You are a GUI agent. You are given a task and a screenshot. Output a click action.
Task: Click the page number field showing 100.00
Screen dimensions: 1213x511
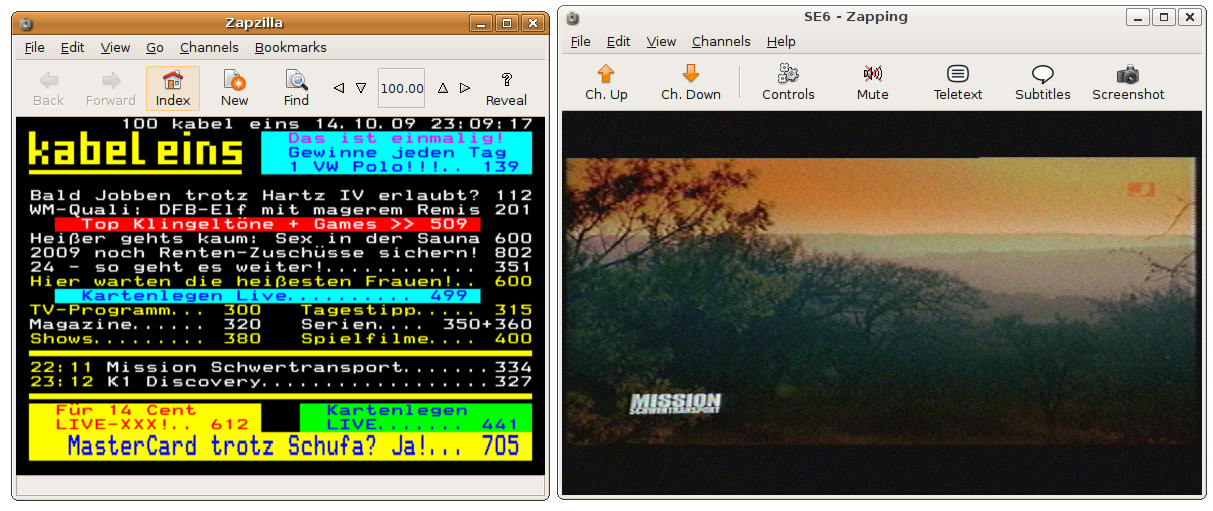click(x=402, y=88)
